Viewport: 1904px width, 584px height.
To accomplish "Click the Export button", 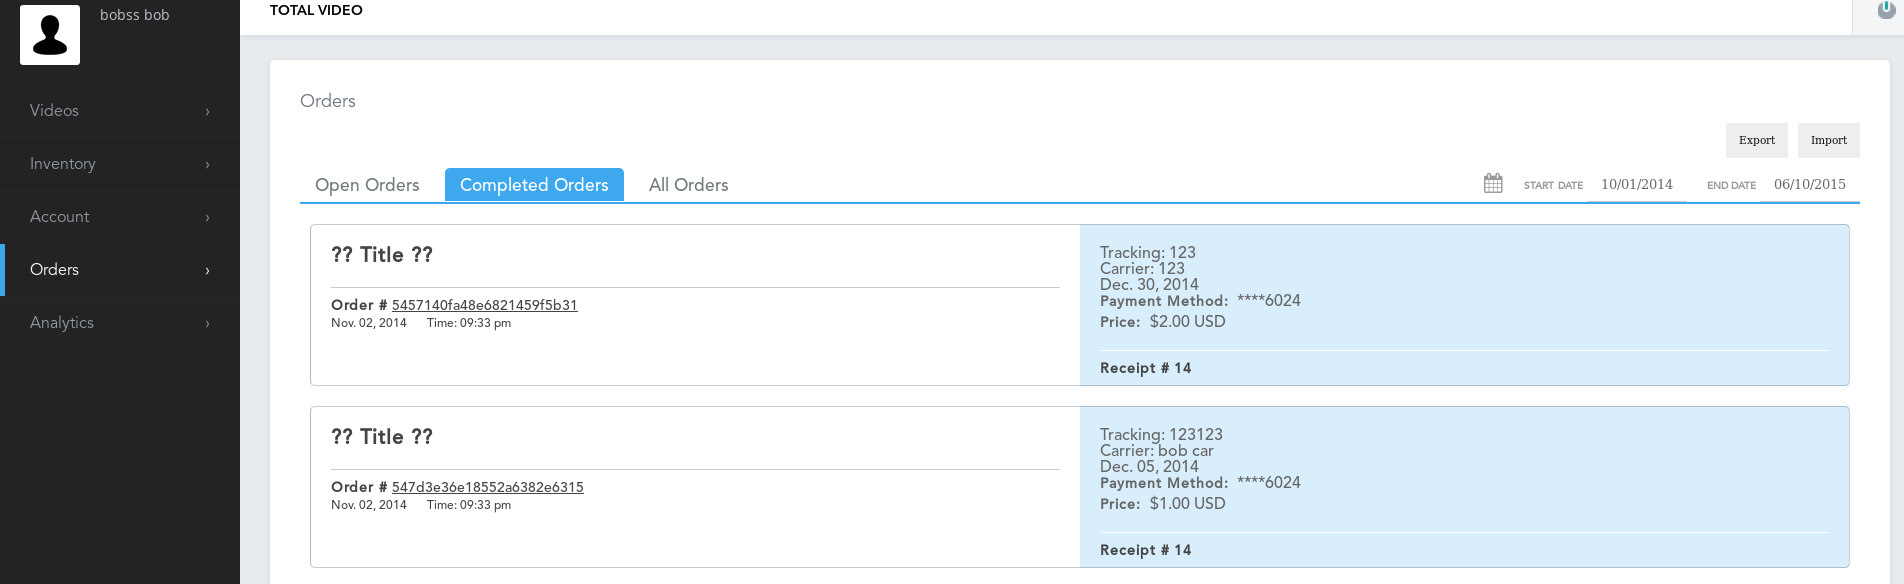I will (1756, 140).
